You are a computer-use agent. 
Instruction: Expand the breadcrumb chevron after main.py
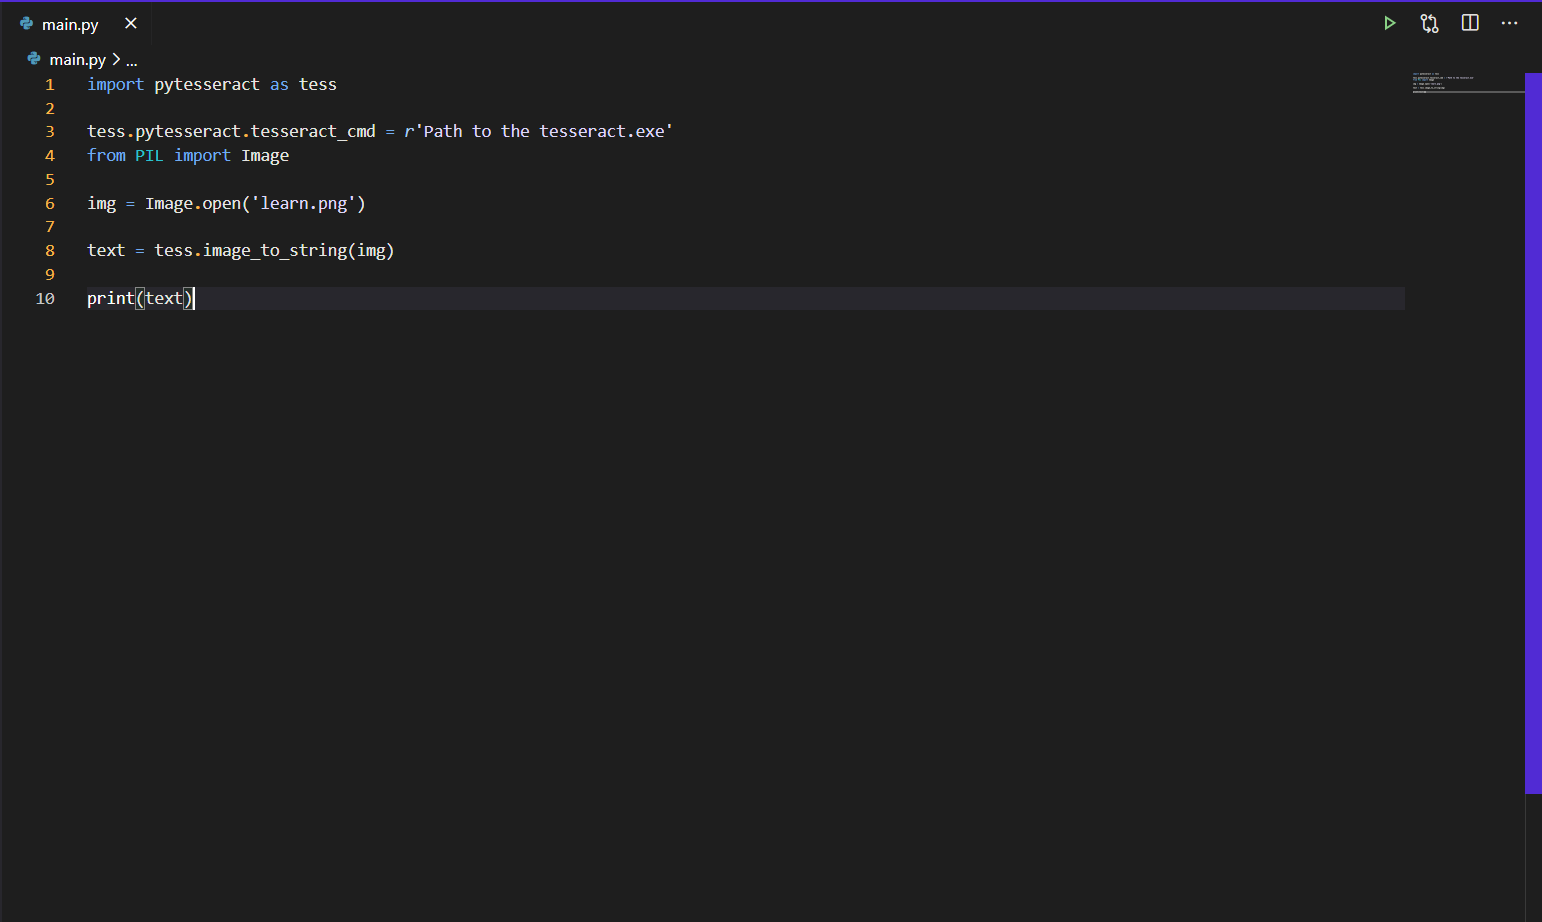[116, 59]
